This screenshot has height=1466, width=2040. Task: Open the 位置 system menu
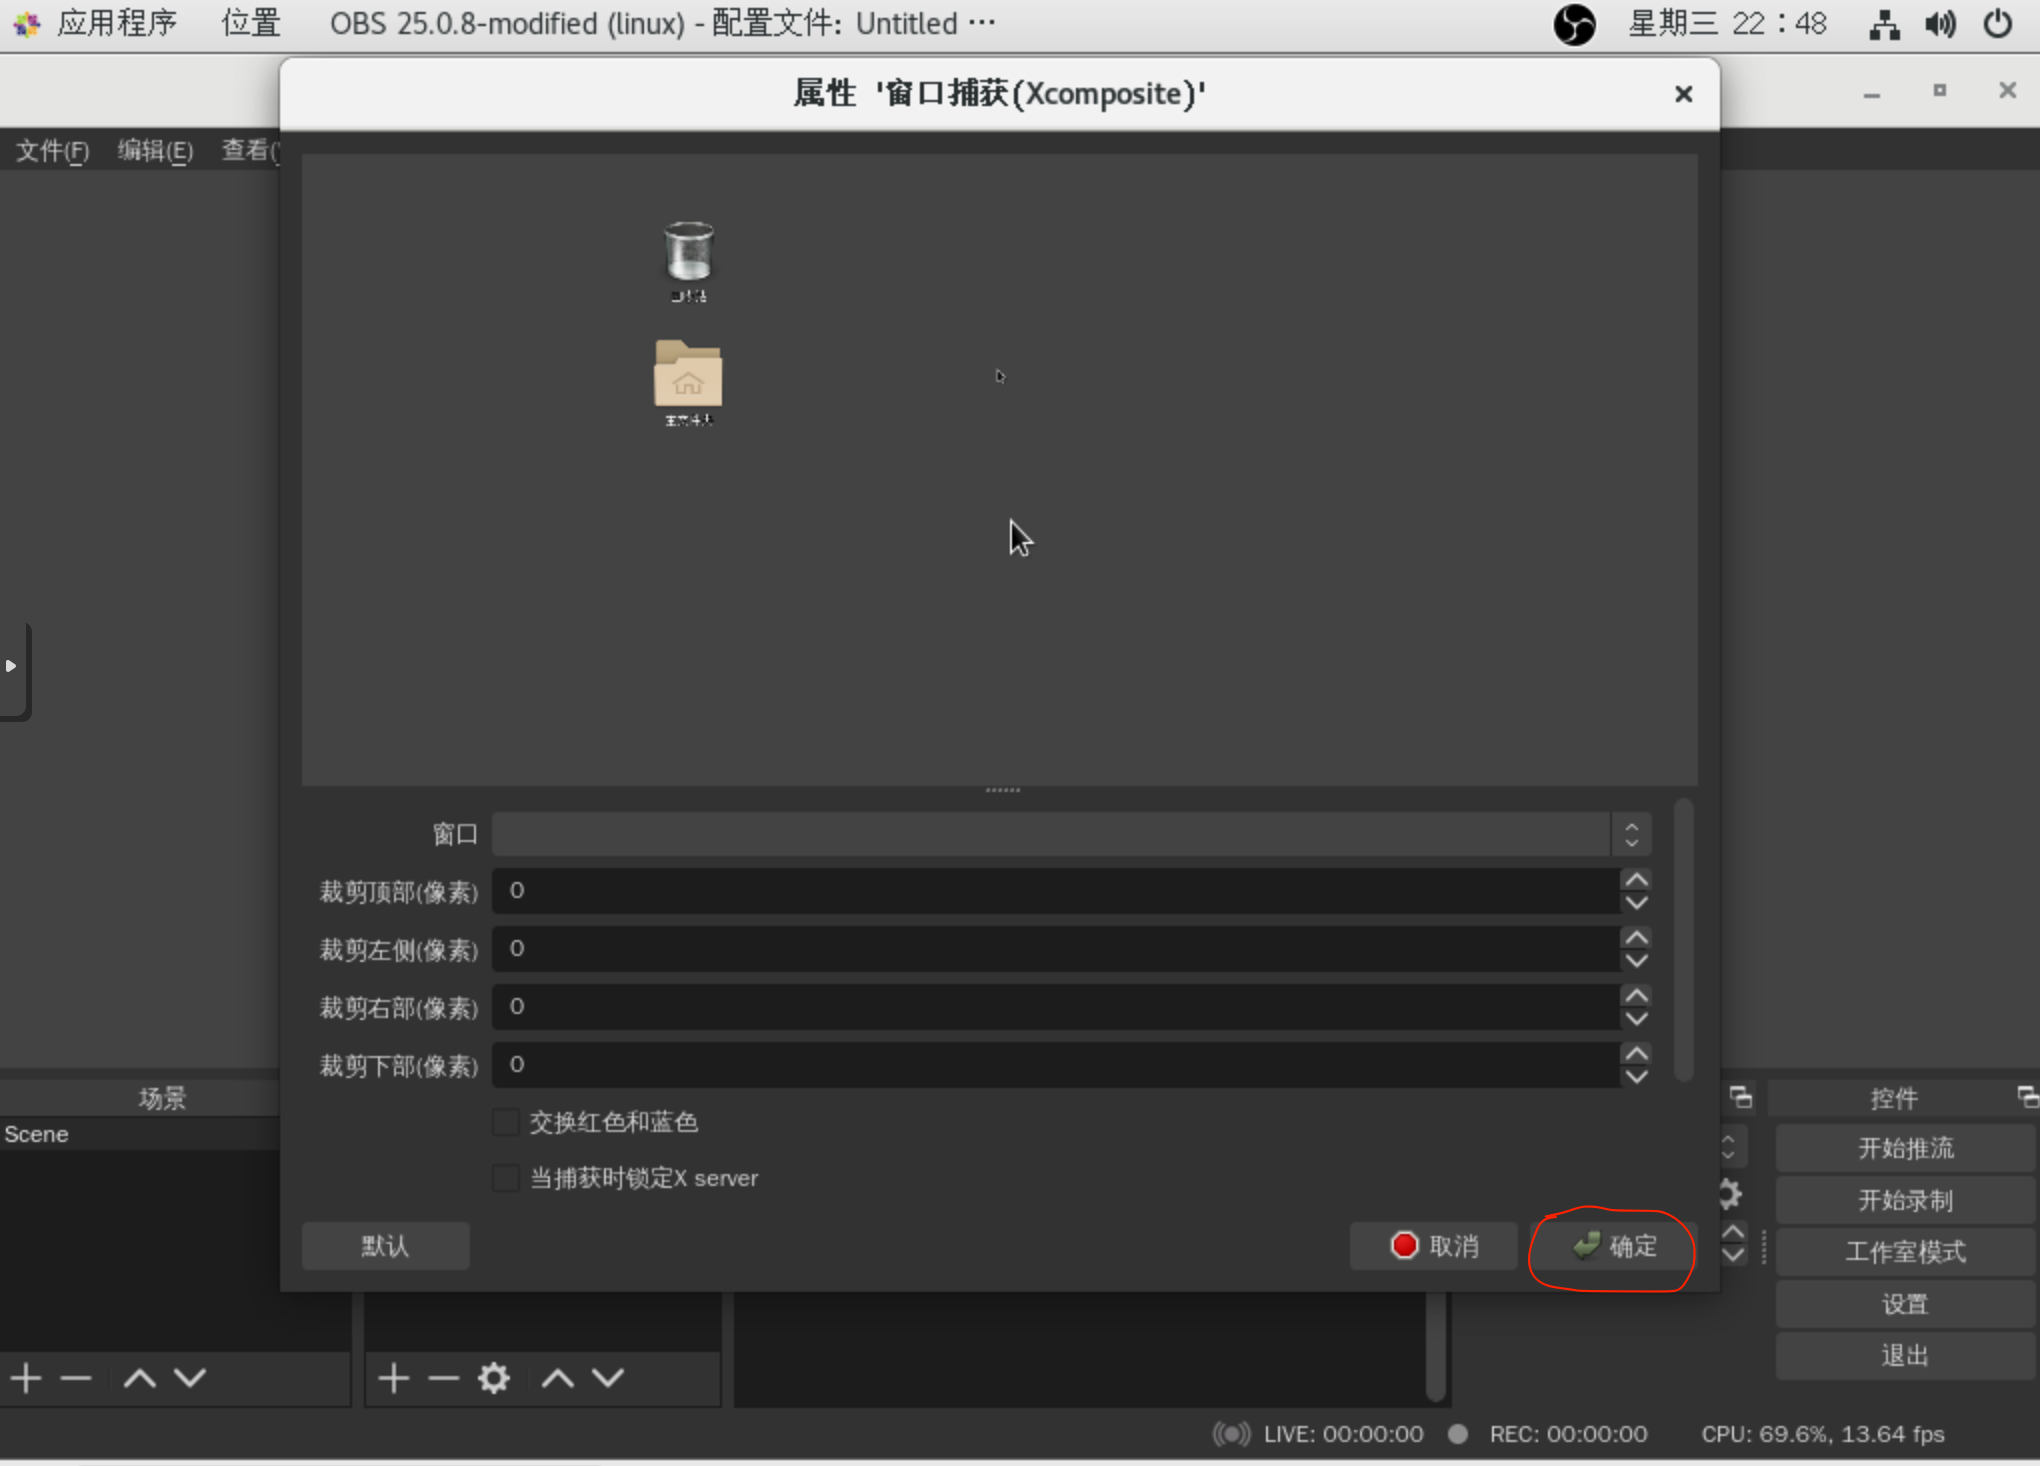251,23
